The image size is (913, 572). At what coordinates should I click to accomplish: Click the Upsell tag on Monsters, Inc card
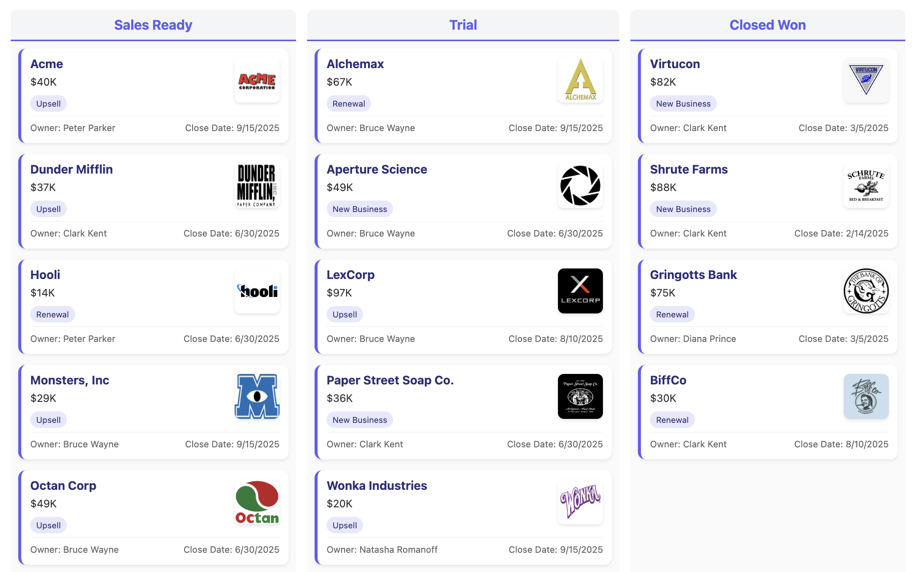tap(48, 420)
